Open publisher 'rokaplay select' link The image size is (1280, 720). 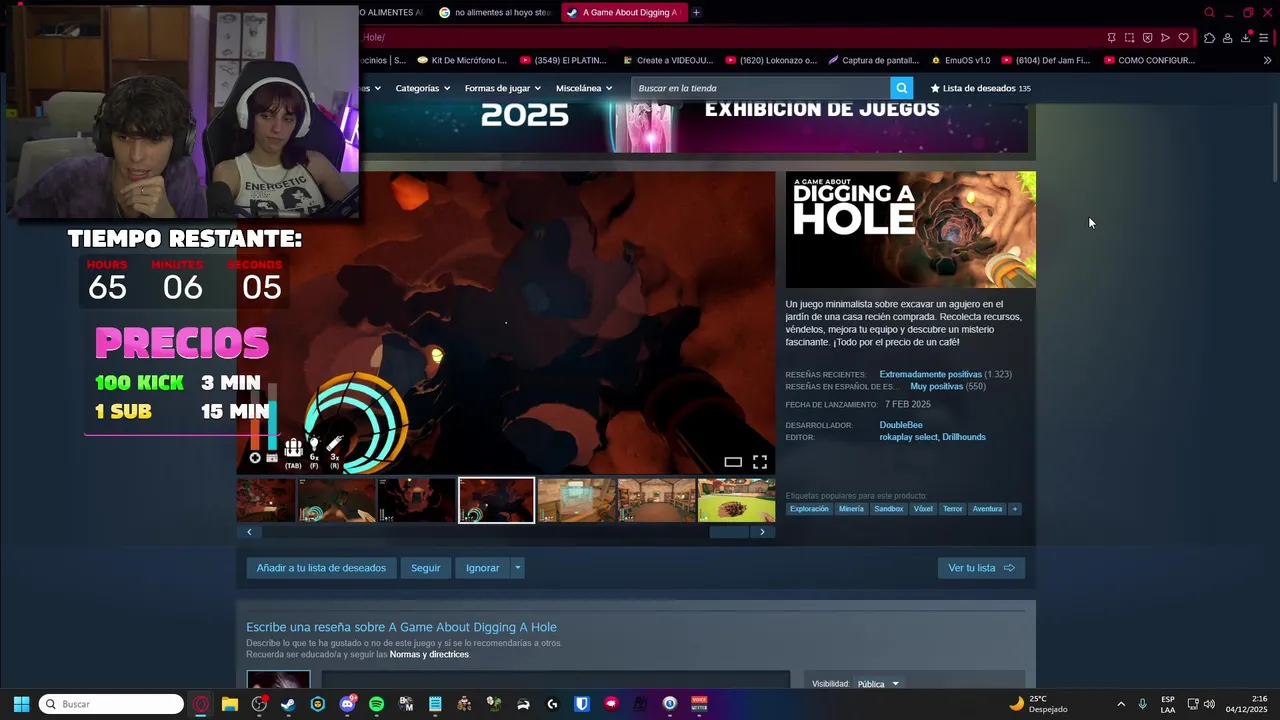pos(908,437)
